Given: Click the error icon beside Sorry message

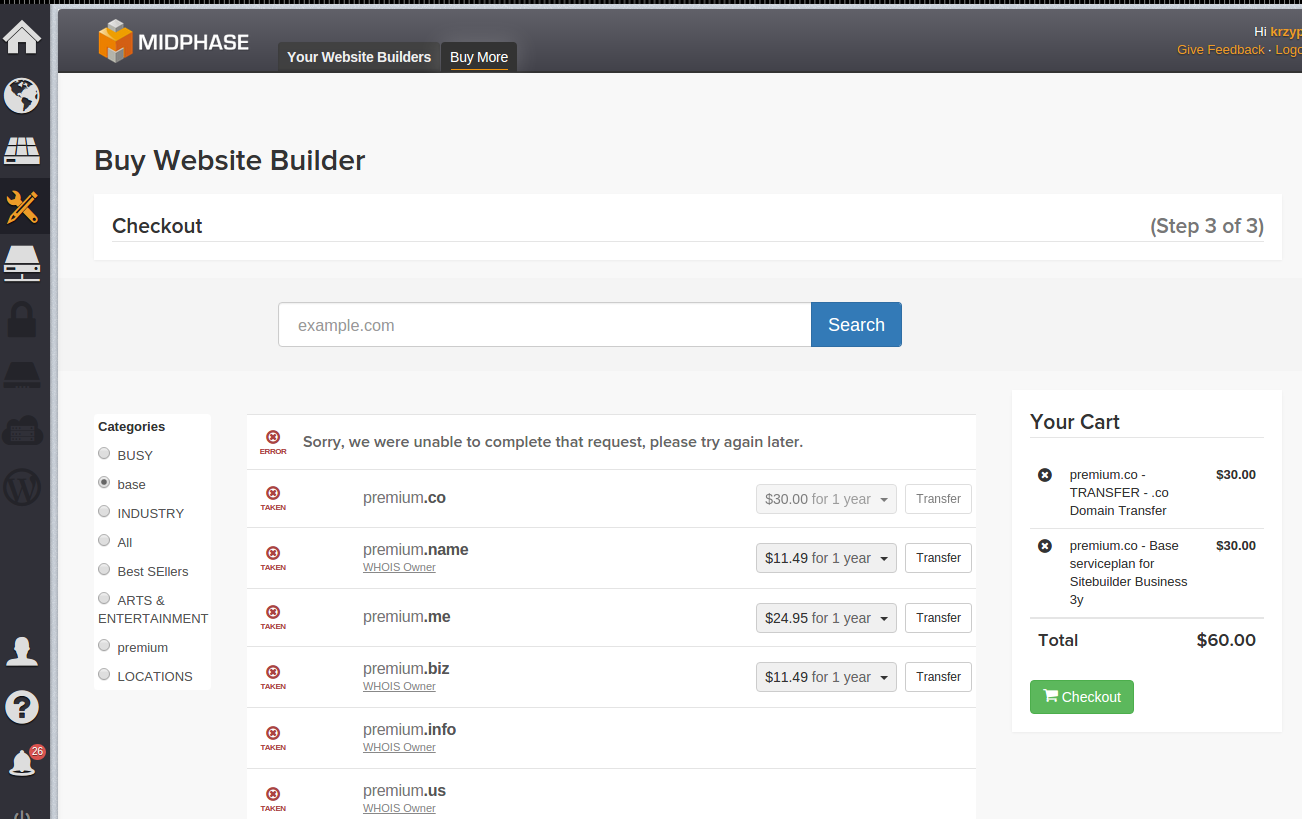Looking at the screenshot, I should [x=273, y=442].
